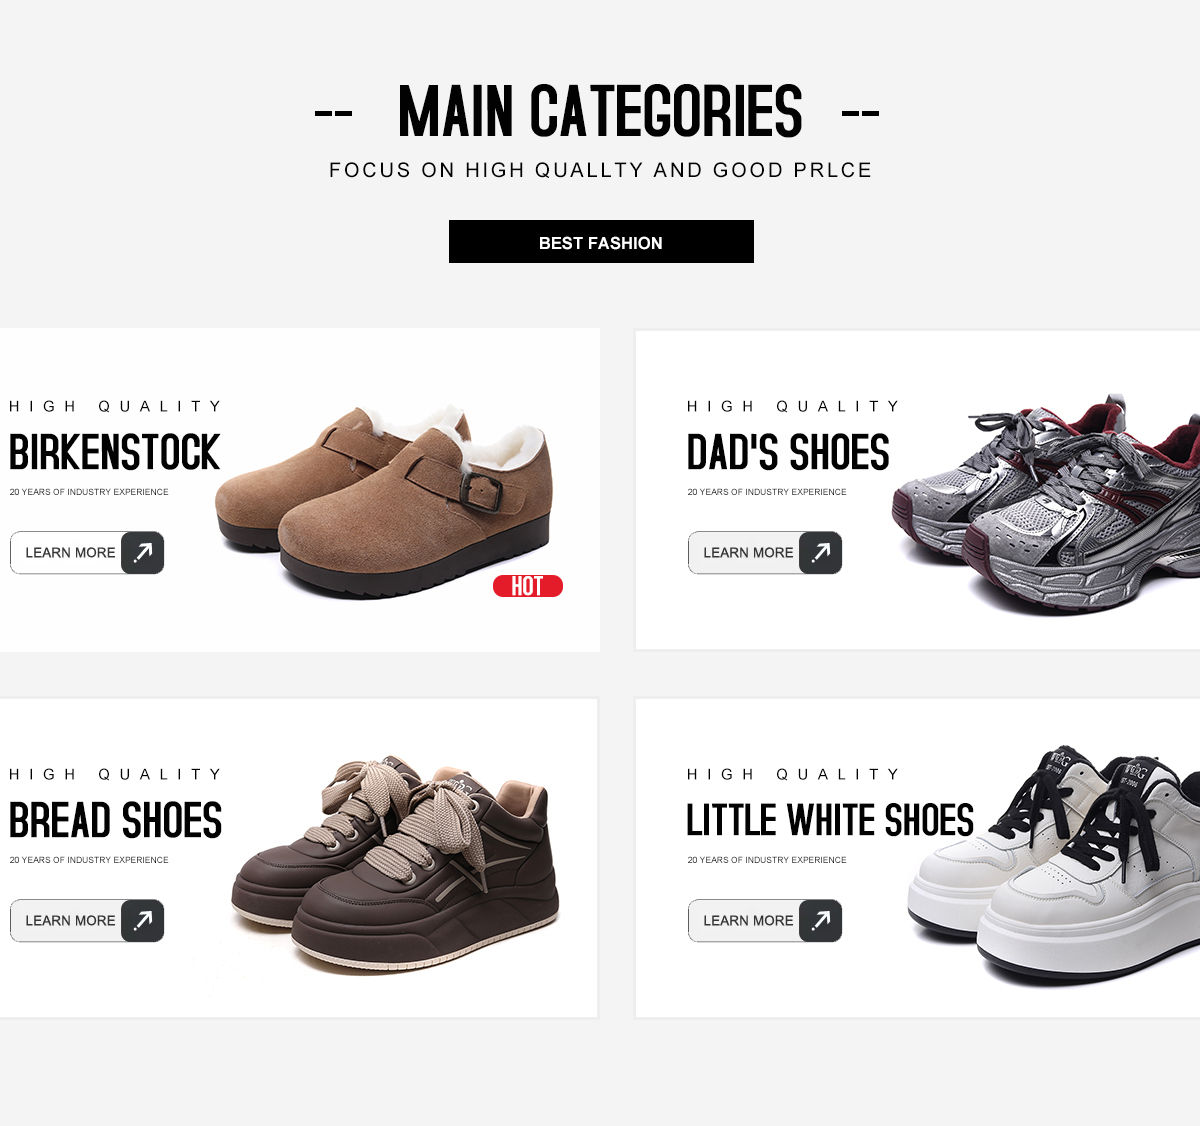Viewport: 1200px width, 1126px height.
Task: Click the Focus on High Quality tagline
Action: tap(601, 170)
